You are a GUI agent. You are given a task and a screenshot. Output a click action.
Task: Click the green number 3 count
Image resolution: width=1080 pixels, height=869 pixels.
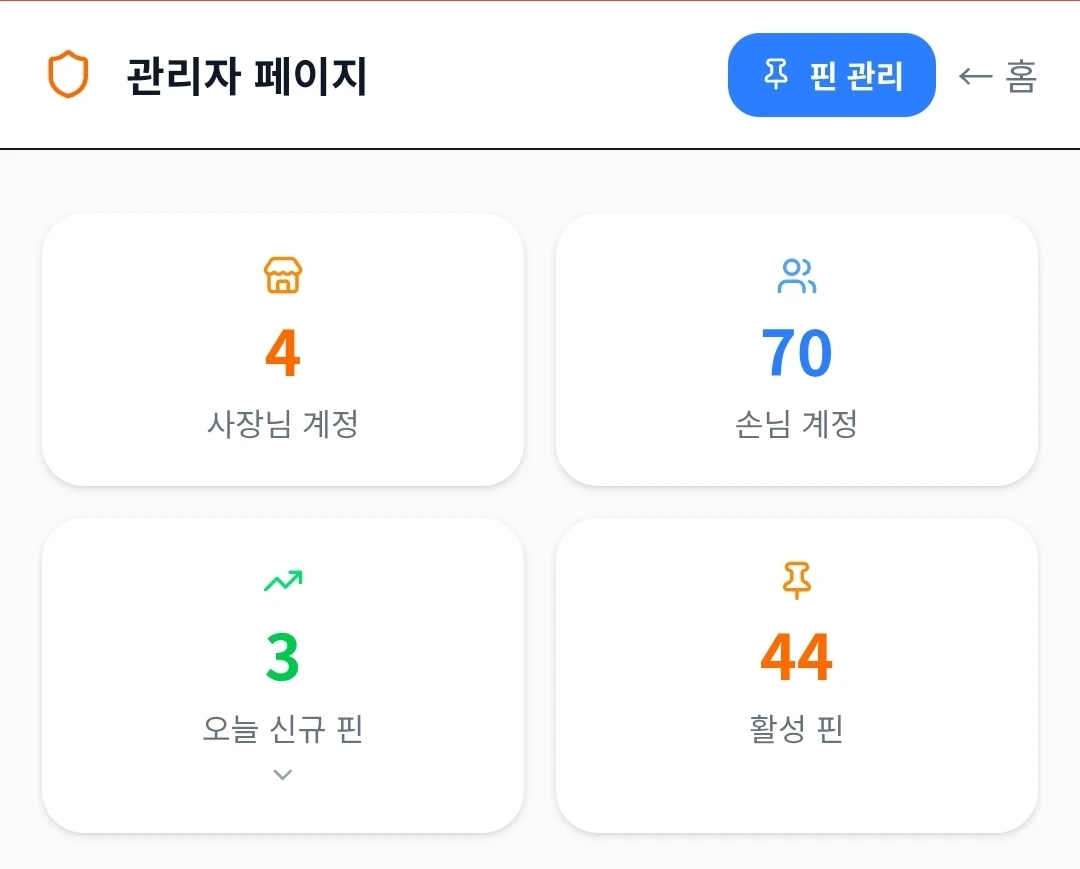pyautogui.click(x=282, y=658)
